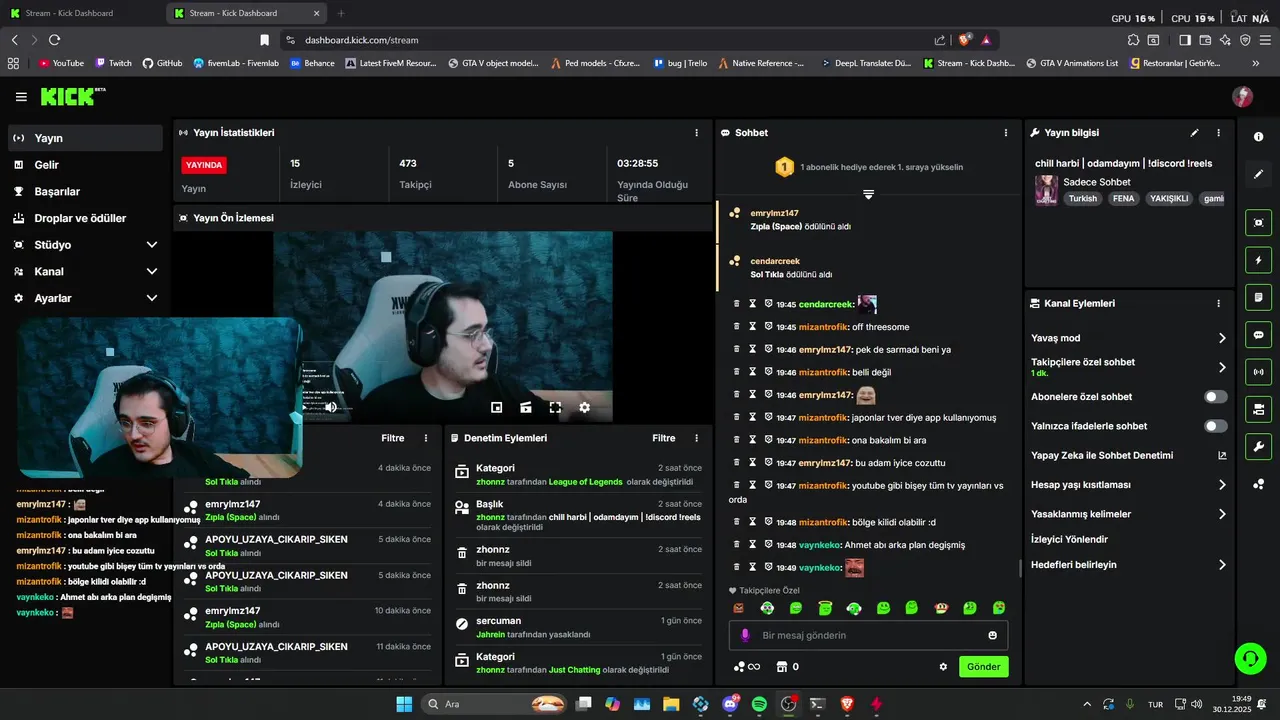This screenshot has width=1280, height=720.
Task: Open the Filtre button in Denetim Eylemleri
Action: point(664,438)
